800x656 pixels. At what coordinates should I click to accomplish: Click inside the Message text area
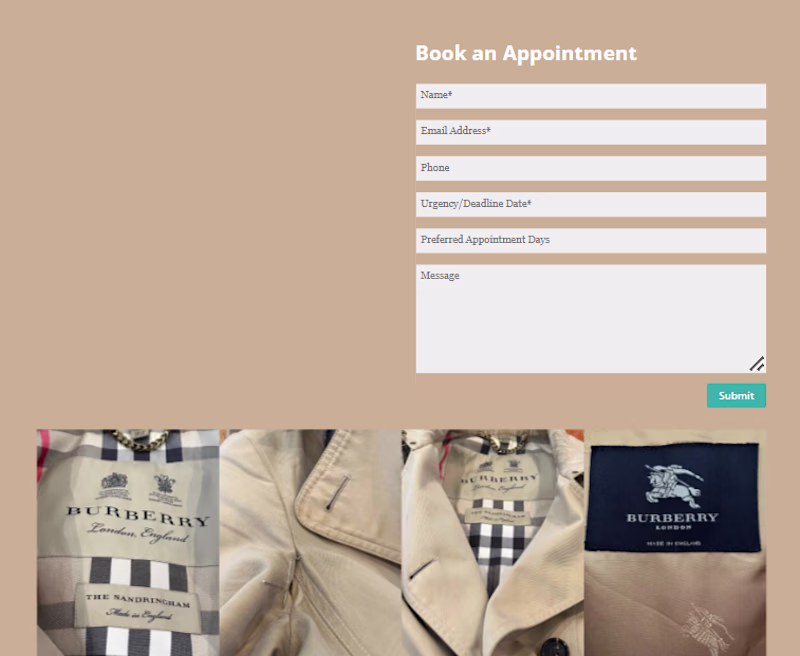(591, 319)
